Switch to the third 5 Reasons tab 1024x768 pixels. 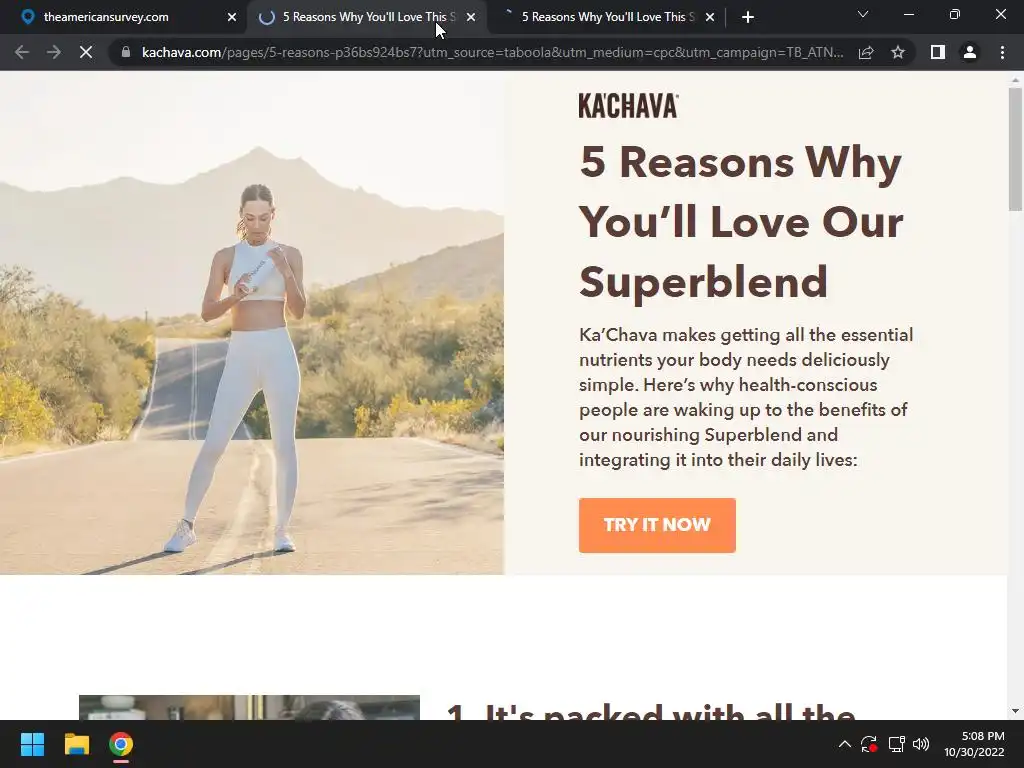click(606, 17)
